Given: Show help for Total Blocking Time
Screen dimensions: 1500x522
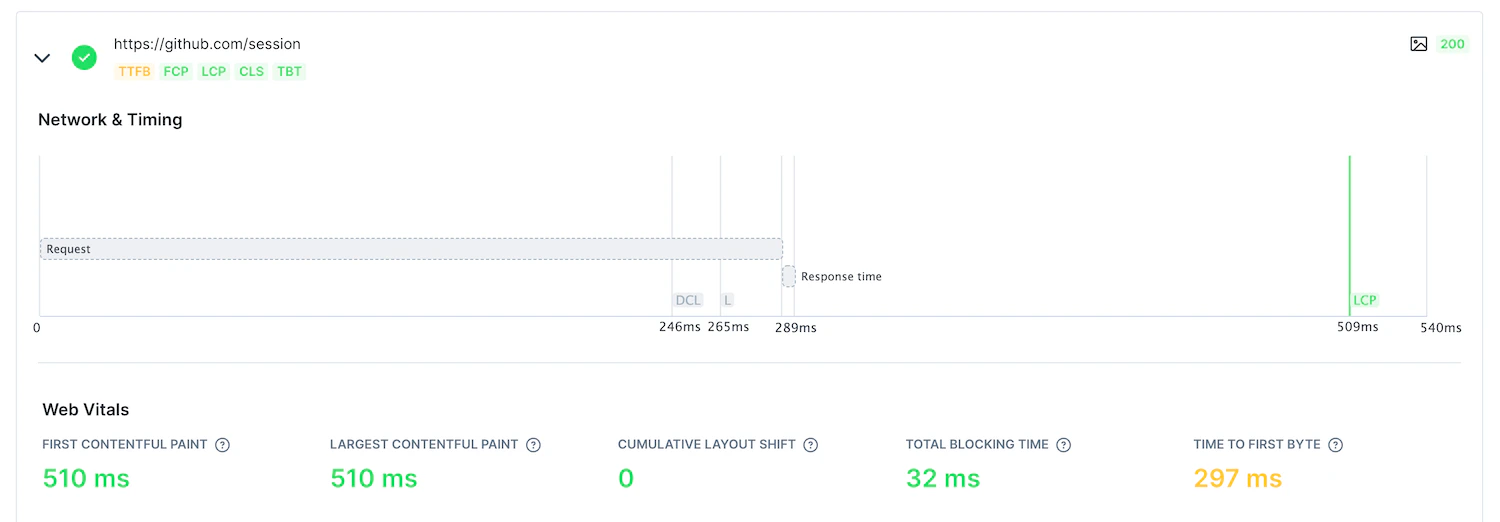Looking at the screenshot, I should [x=1063, y=445].
